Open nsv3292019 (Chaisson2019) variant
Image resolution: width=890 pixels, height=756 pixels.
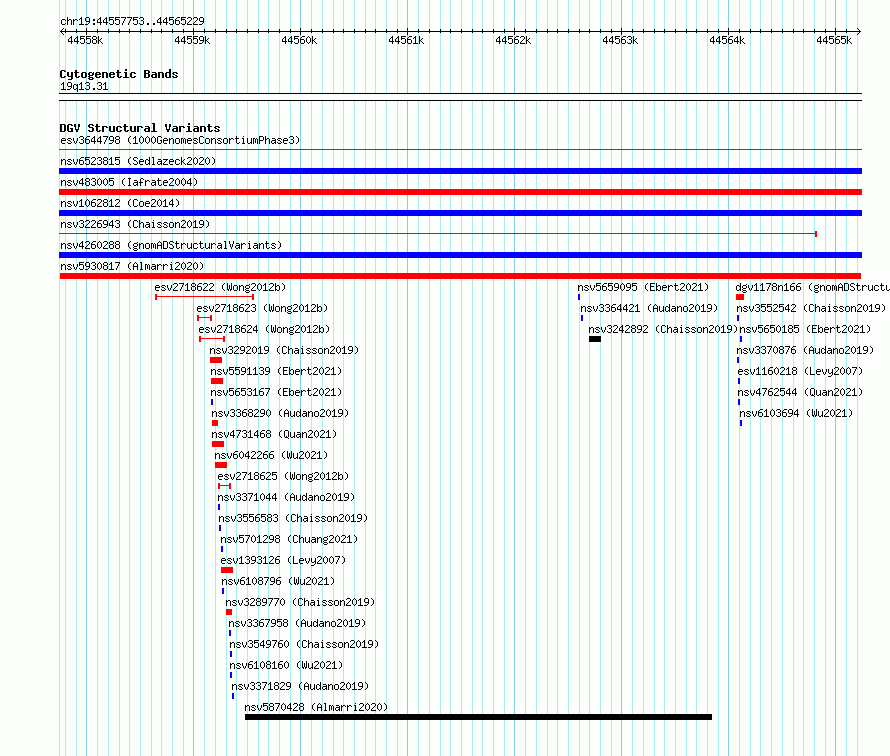click(x=284, y=350)
